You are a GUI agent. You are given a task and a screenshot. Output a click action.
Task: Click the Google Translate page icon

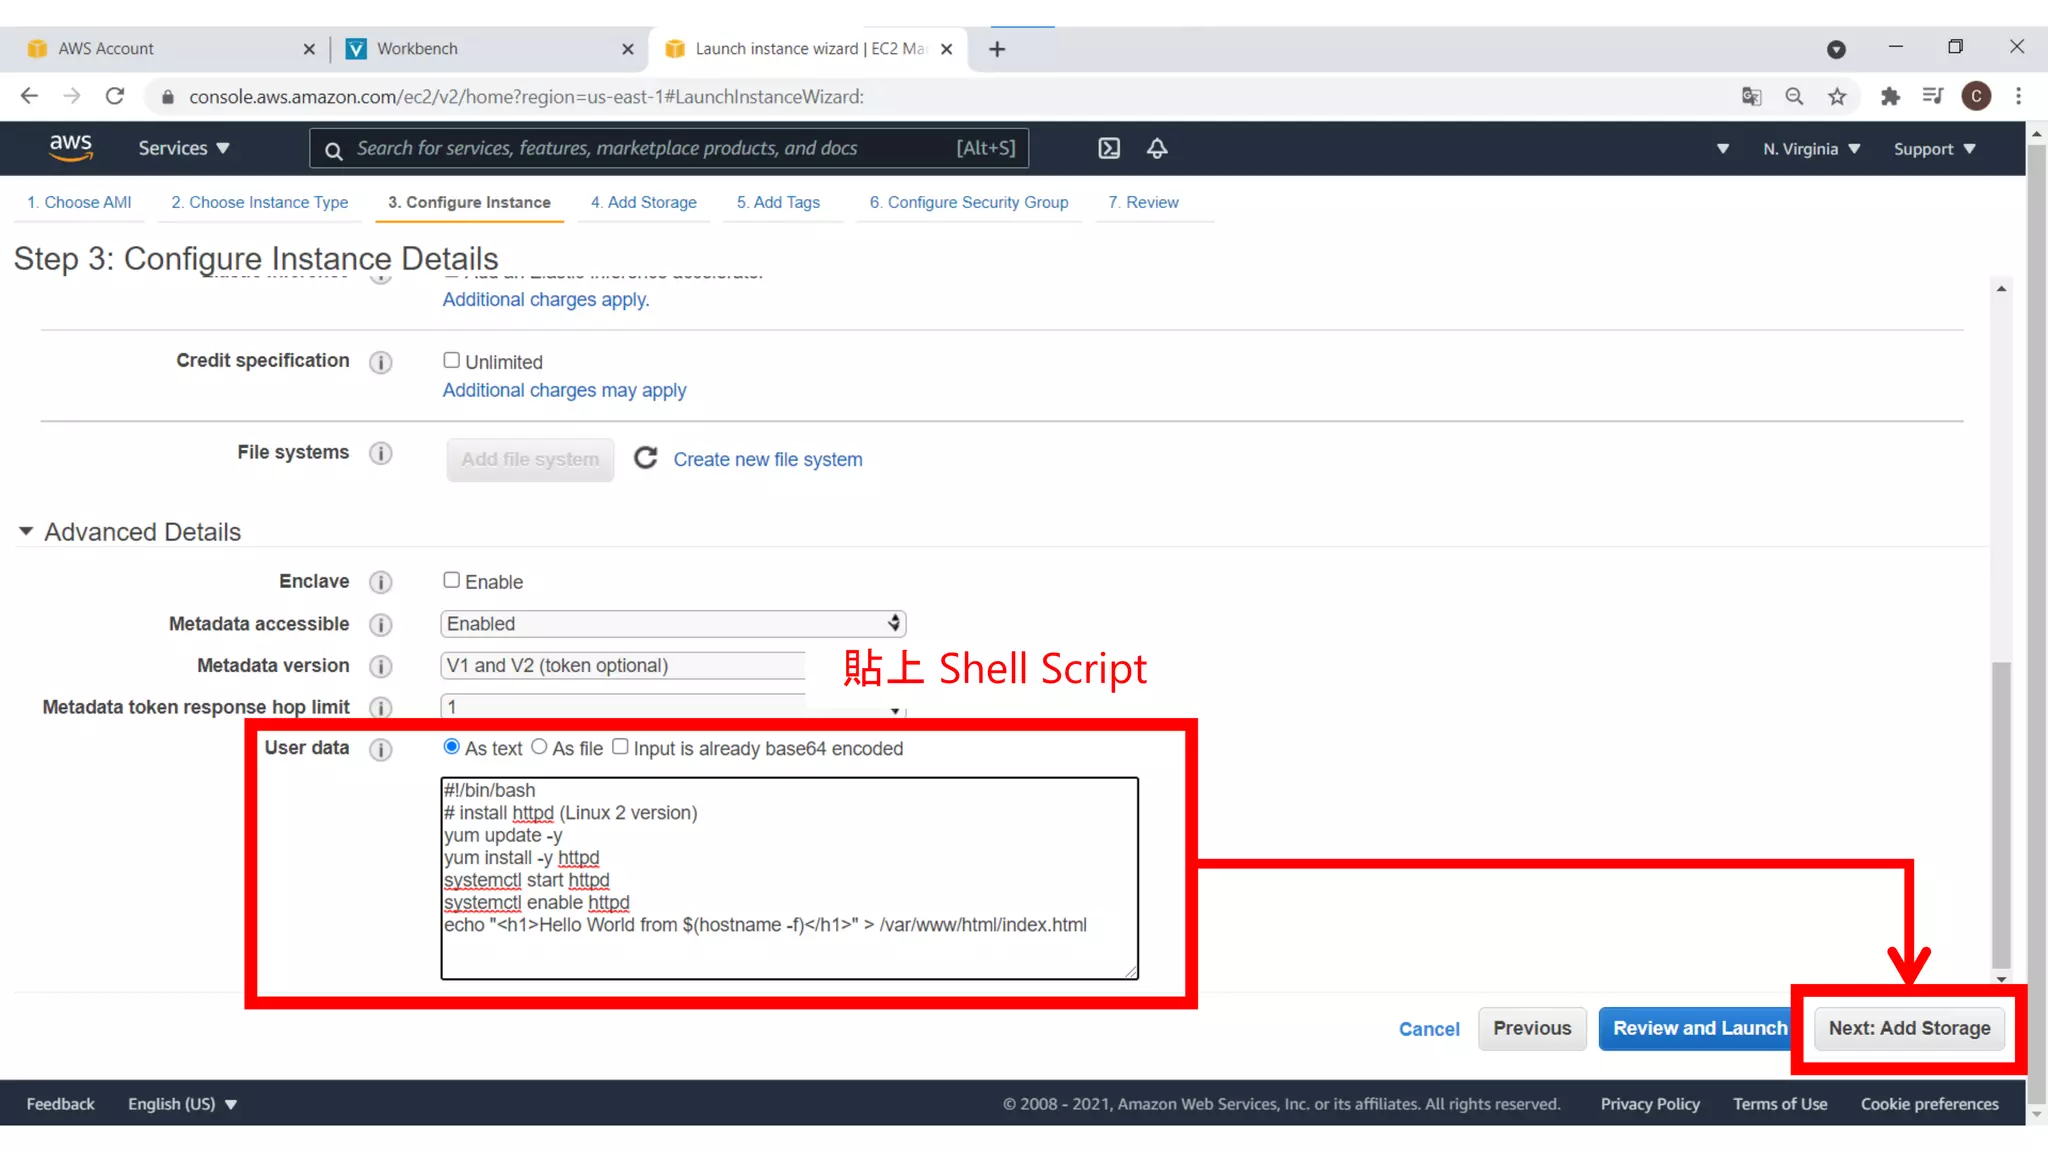coord(1751,96)
